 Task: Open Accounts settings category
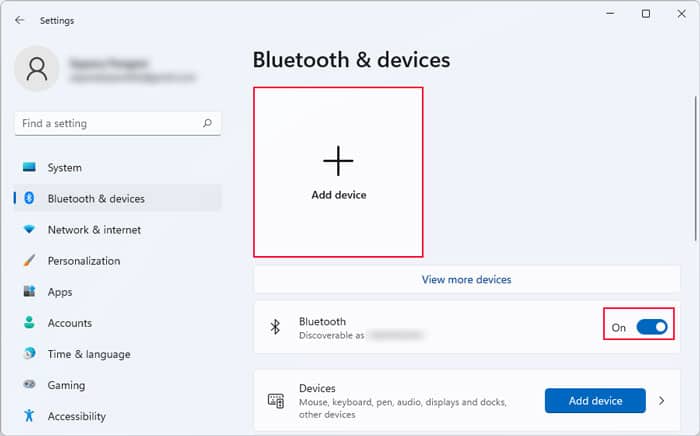(x=118, y=323)
